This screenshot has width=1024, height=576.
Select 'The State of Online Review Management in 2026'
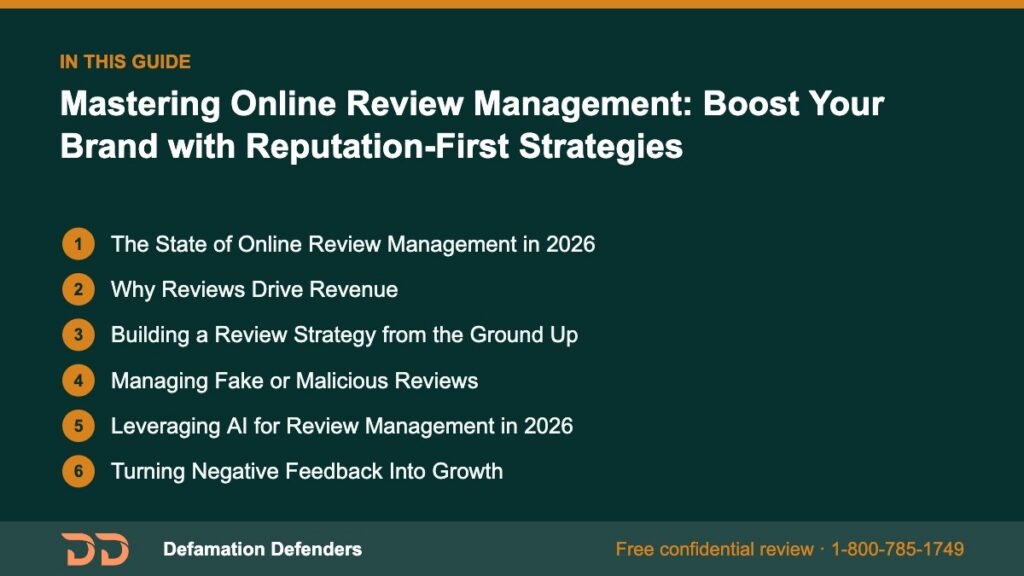353,244
